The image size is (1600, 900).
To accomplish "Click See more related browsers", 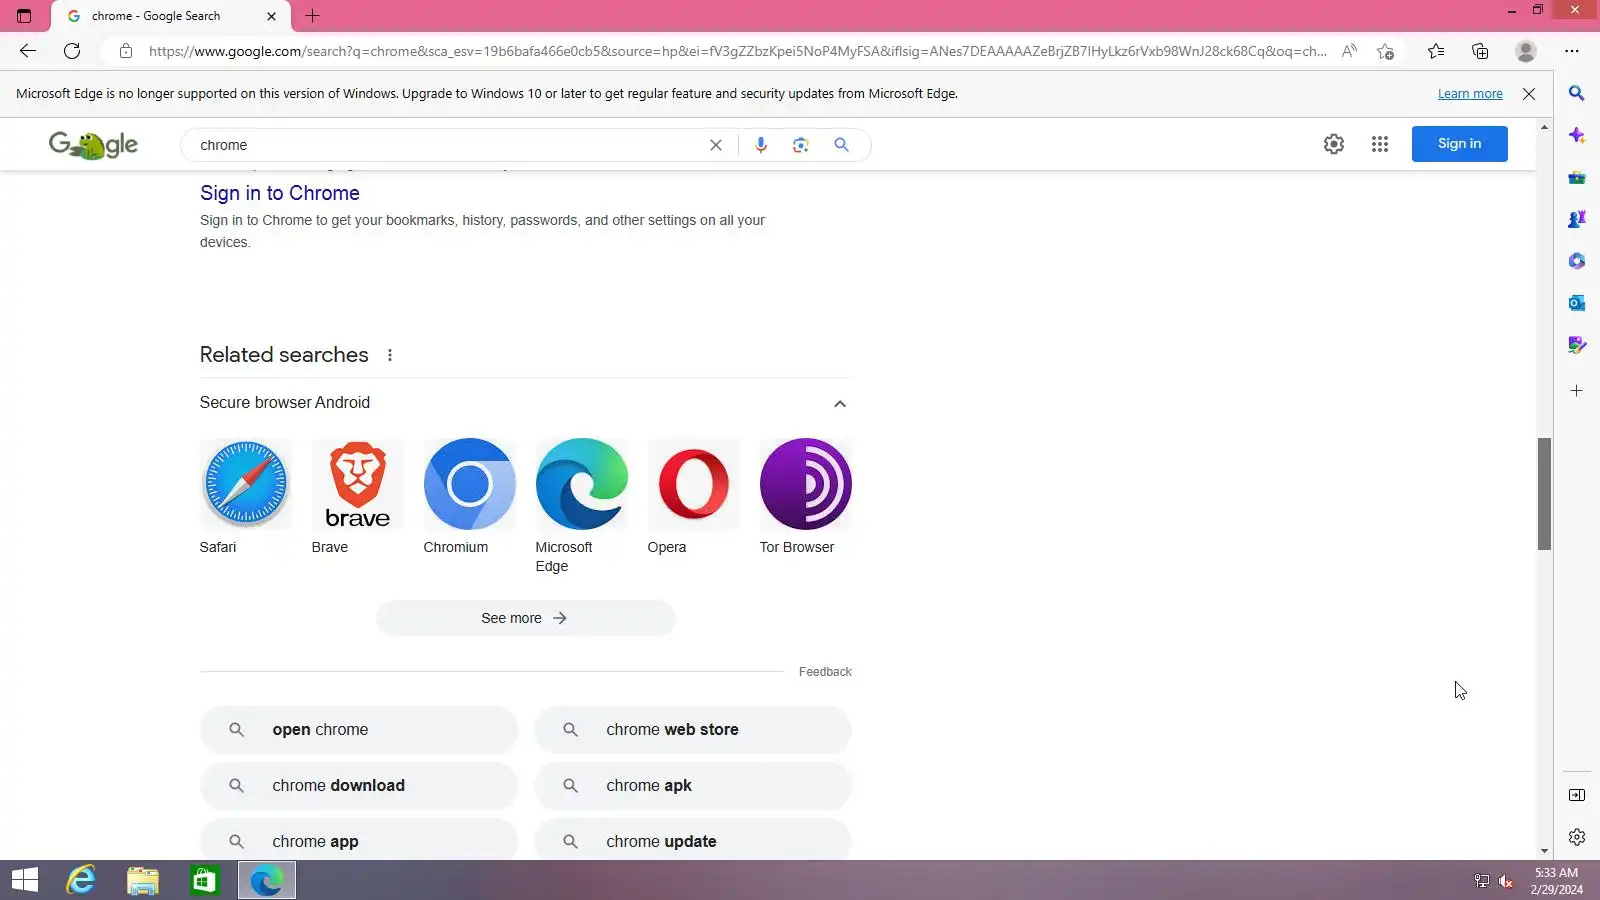I will (525, 618).
